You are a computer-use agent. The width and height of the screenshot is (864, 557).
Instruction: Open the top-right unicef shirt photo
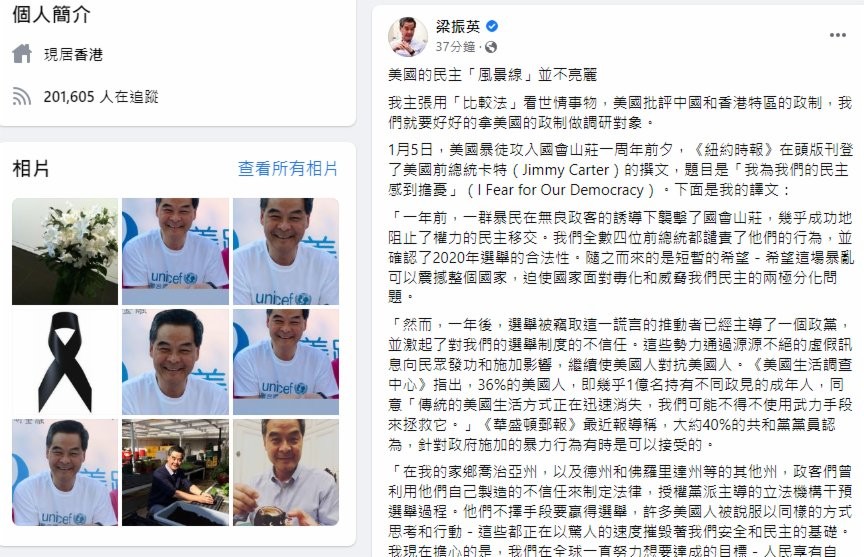286,251
